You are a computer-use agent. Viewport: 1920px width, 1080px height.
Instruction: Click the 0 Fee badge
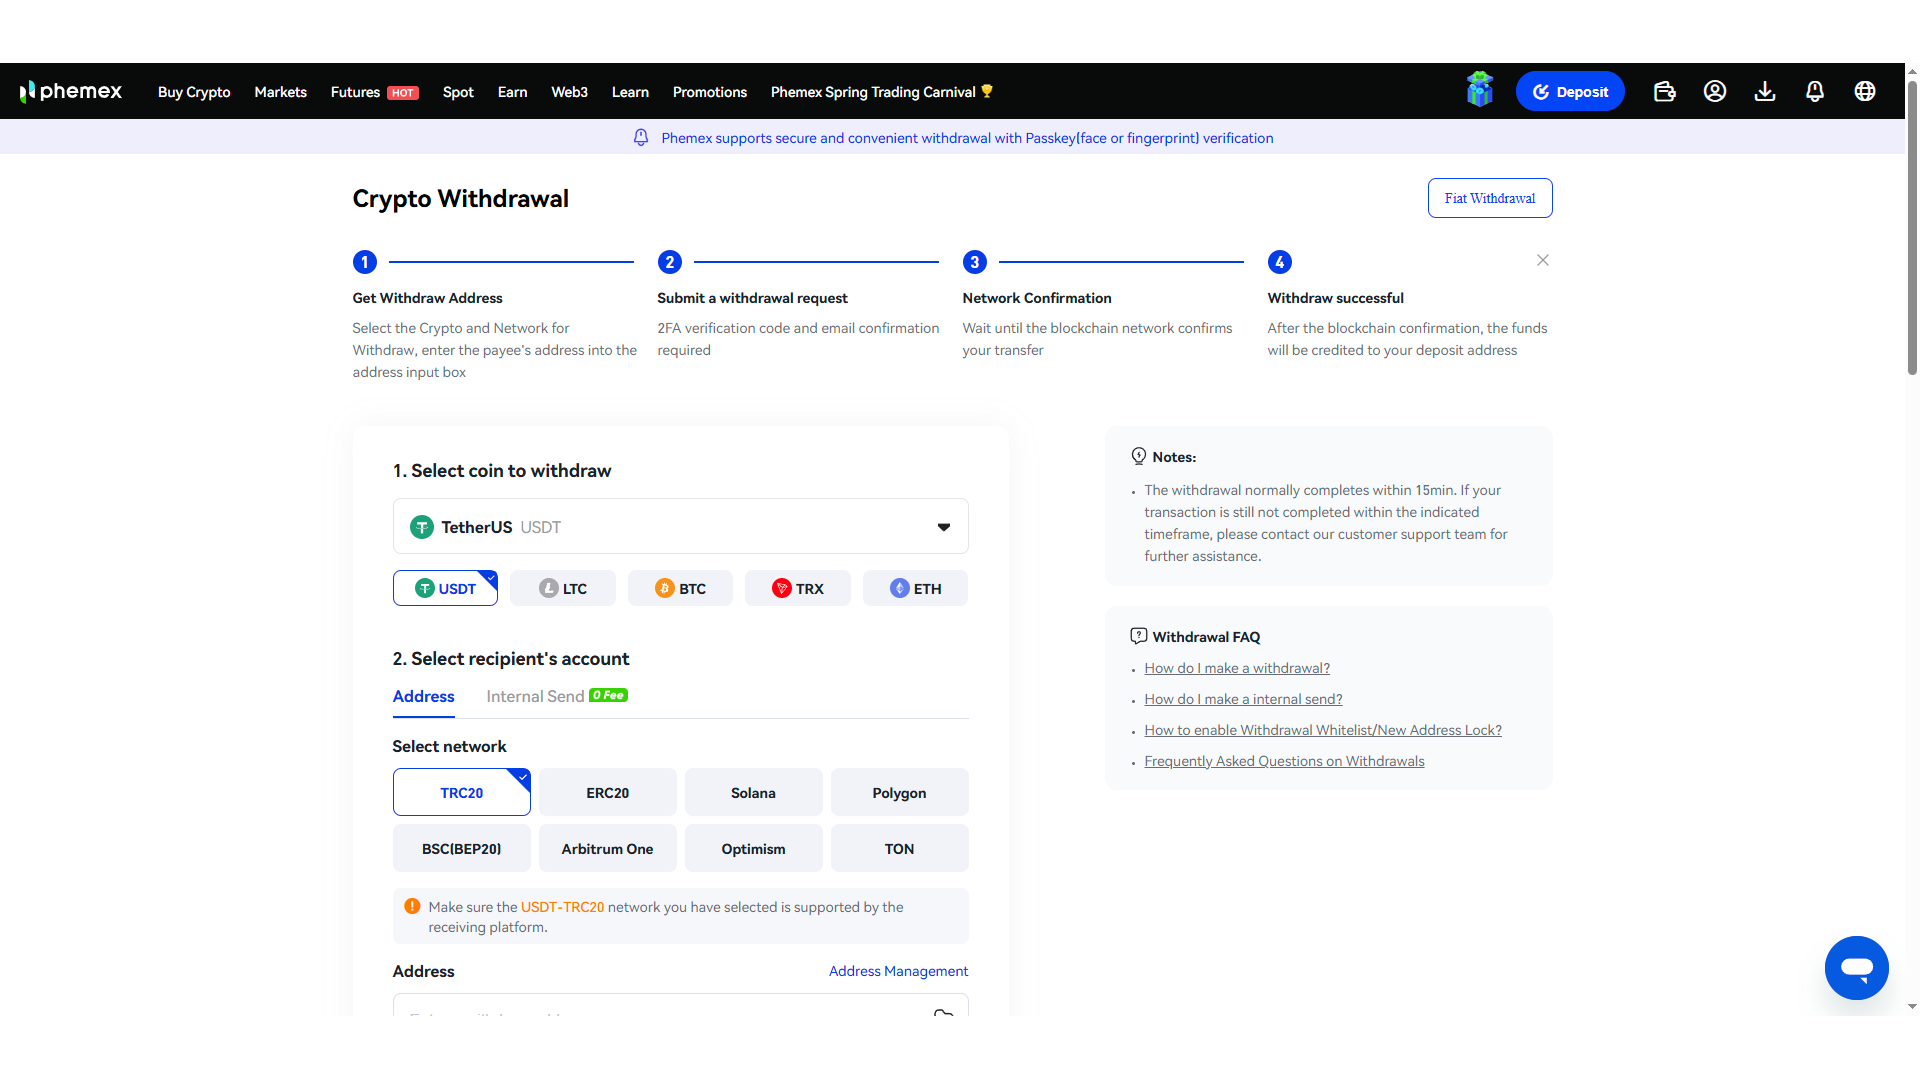pos(608,695)
